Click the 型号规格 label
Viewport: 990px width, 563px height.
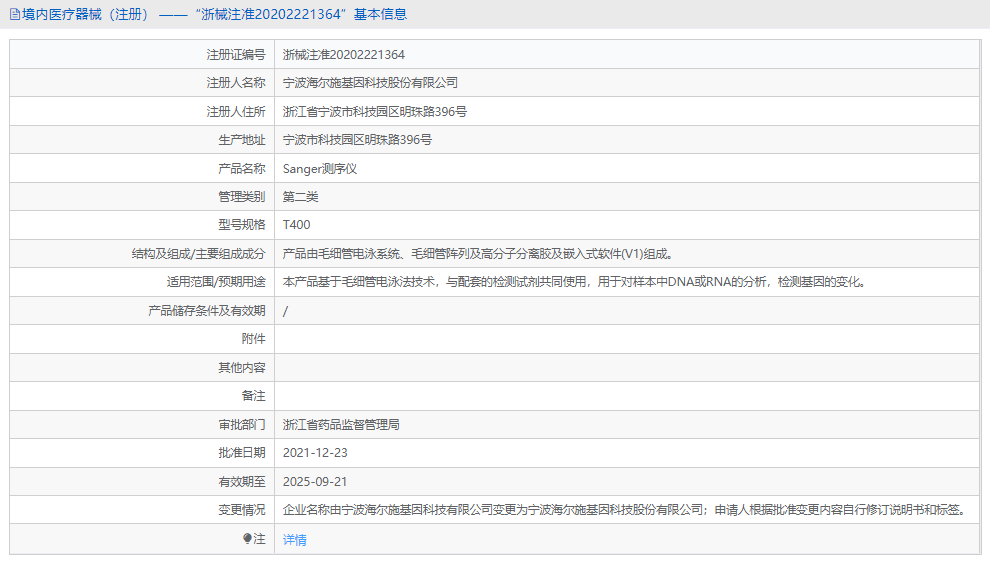242,225
